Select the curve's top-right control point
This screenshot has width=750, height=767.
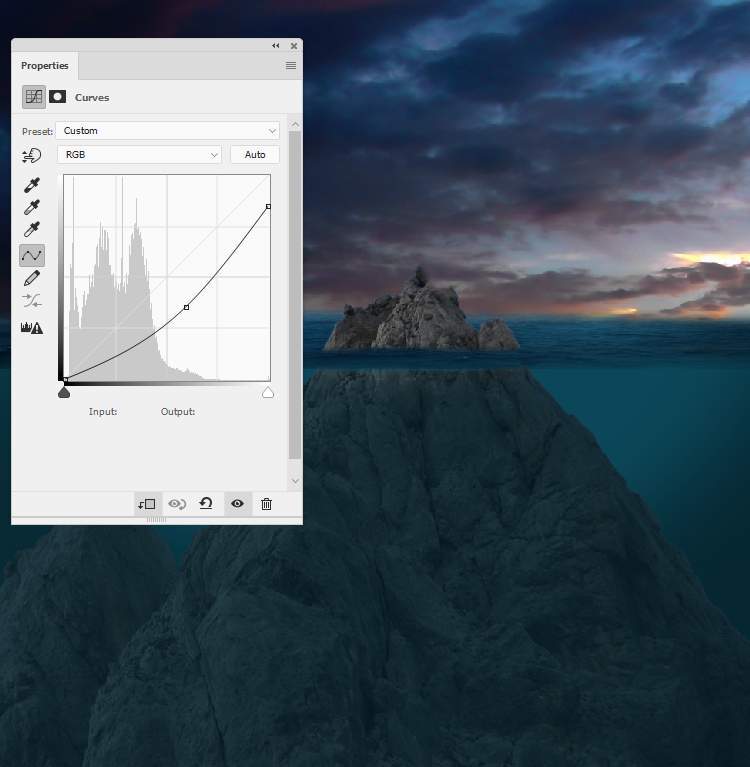(268, 206)
